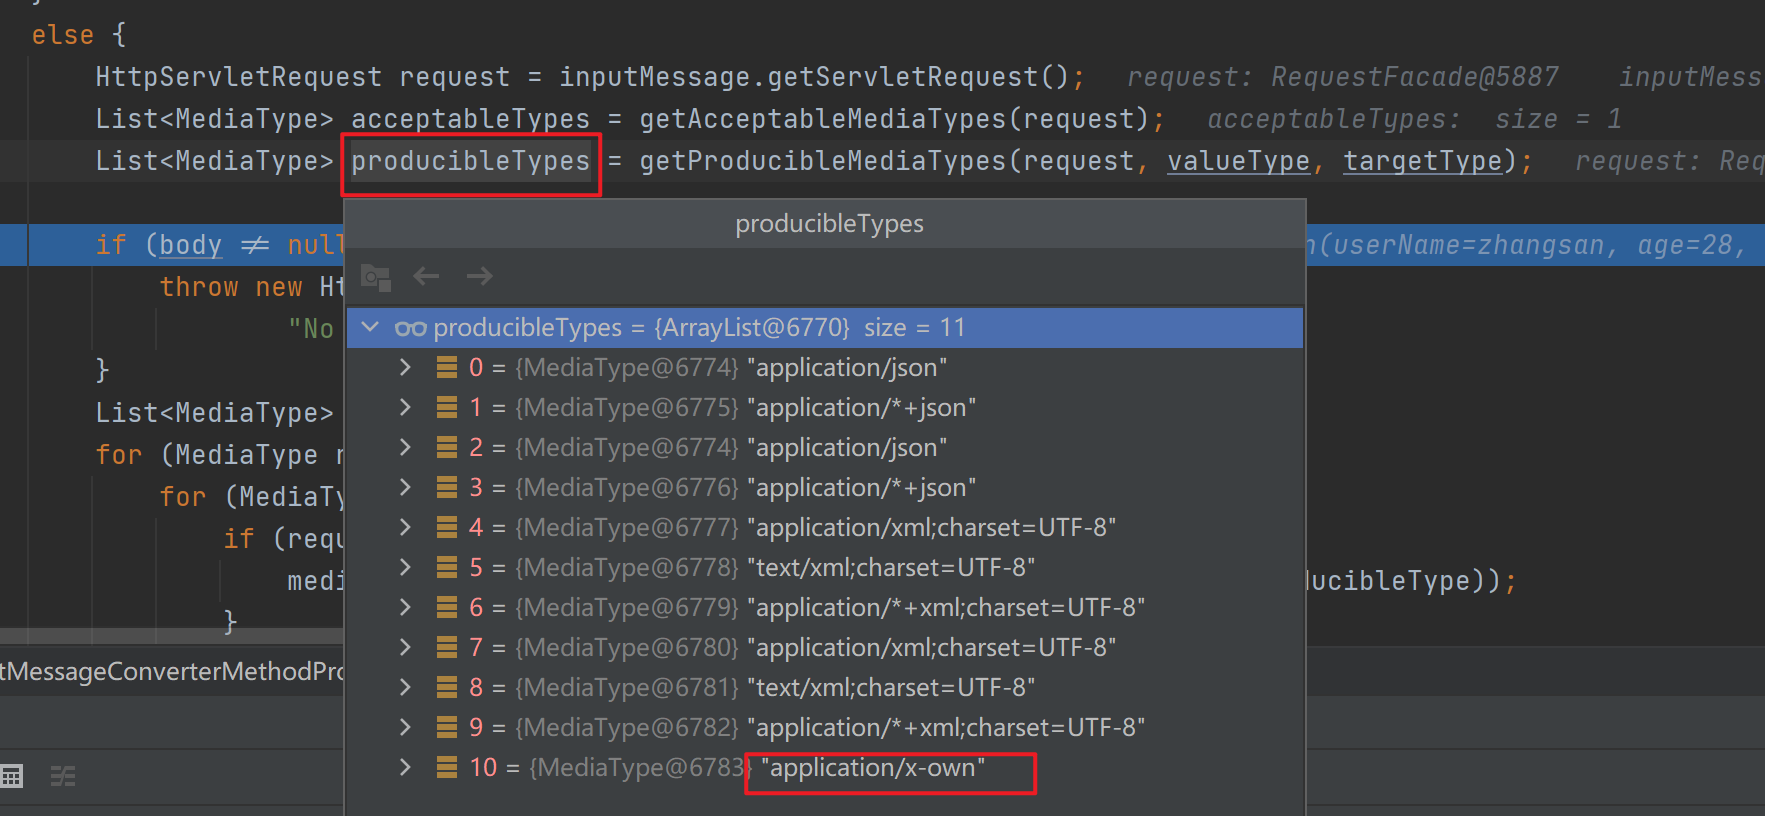Click the field icon of element 10
The height and width of the screenshot is (816, 1765).
point(447,768)
